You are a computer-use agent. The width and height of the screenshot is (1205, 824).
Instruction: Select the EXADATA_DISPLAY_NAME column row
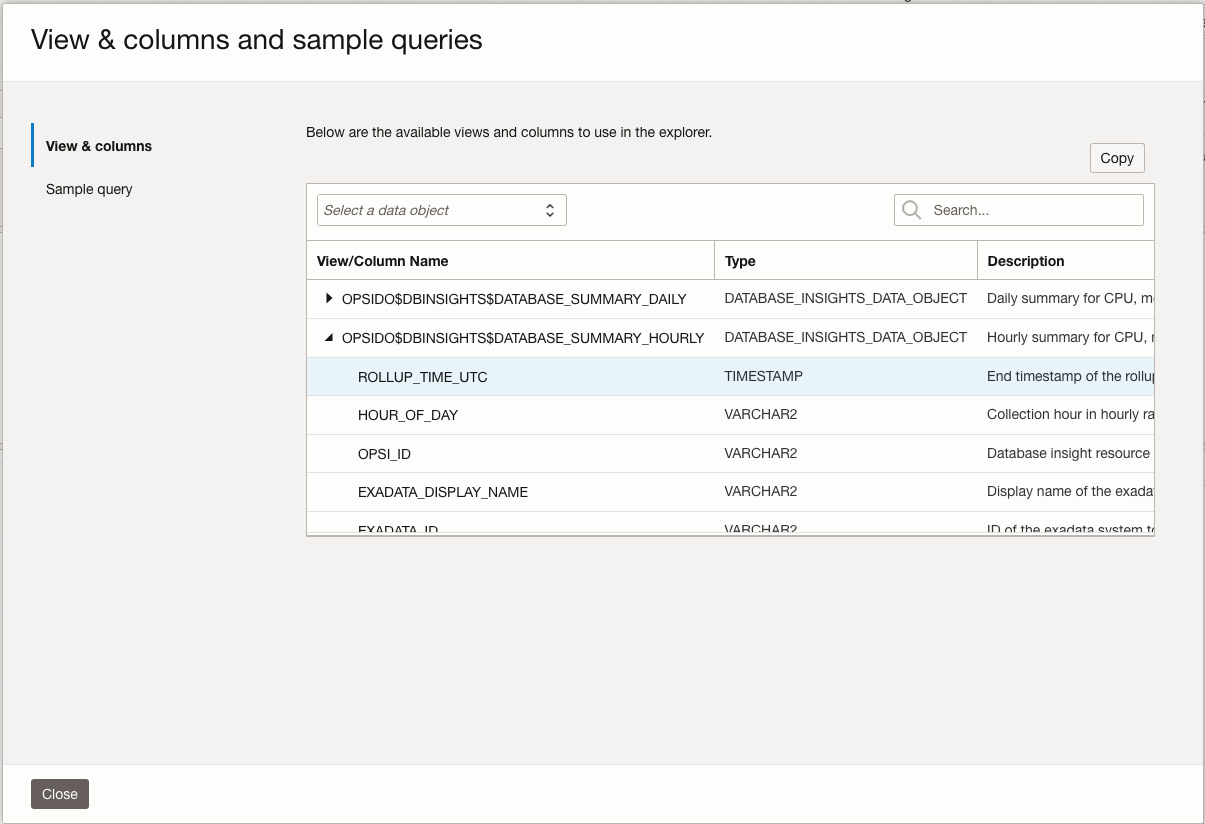pyautogui.click(x=442, y=492)
